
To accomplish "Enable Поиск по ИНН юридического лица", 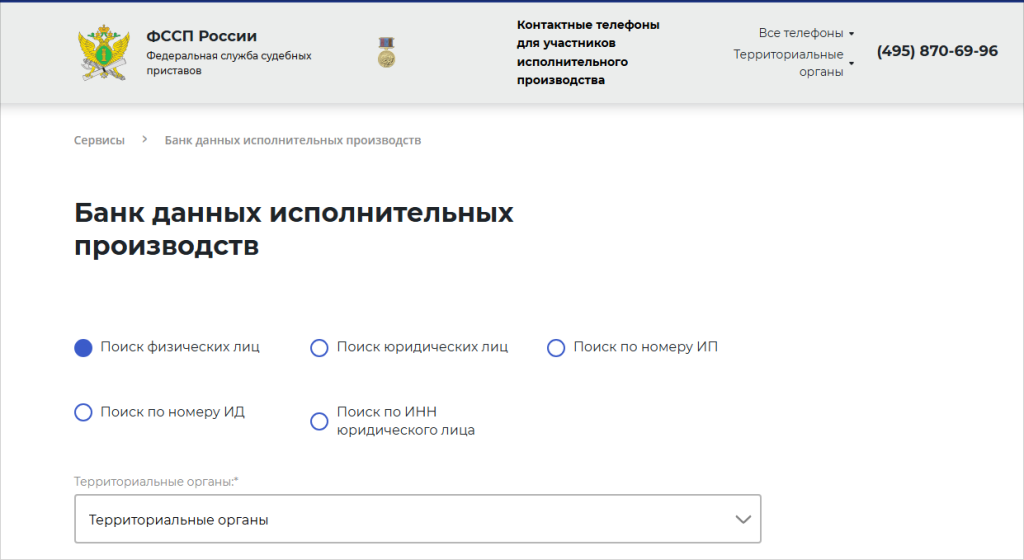I will pos(319,421).
